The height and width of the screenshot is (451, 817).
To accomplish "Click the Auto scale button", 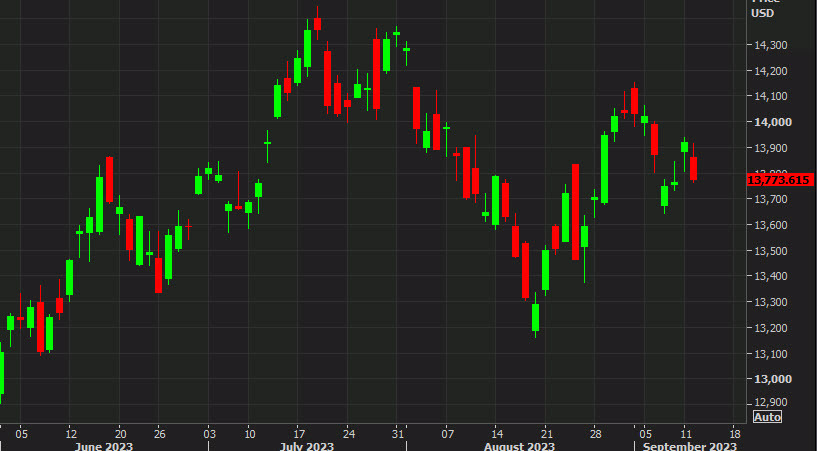I will click(767, 417).
